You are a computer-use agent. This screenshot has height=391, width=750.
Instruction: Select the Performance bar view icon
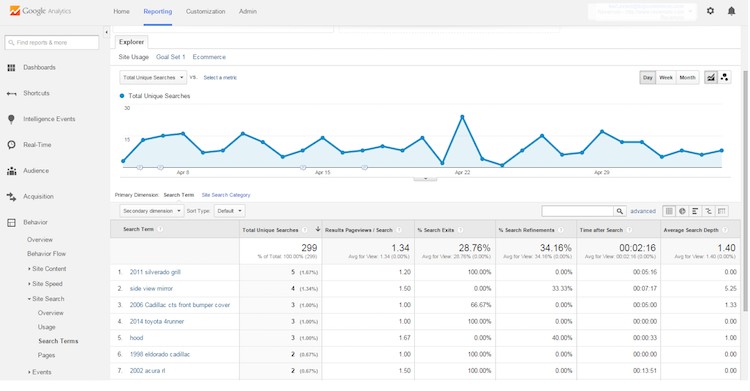coord(695,211)
